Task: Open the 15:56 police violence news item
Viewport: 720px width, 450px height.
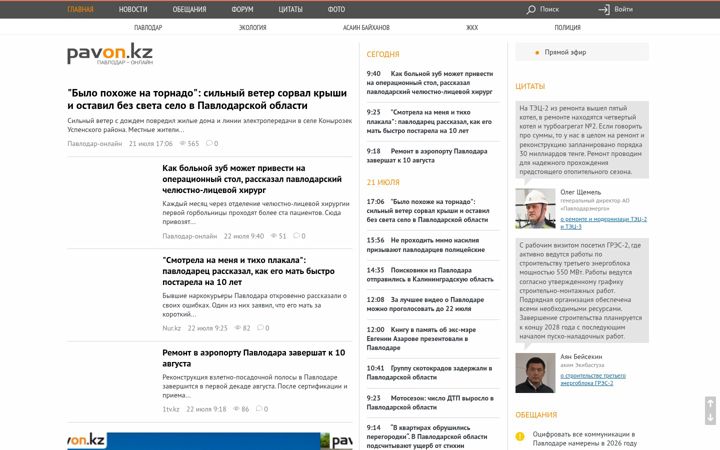Action: coord(426,245)
